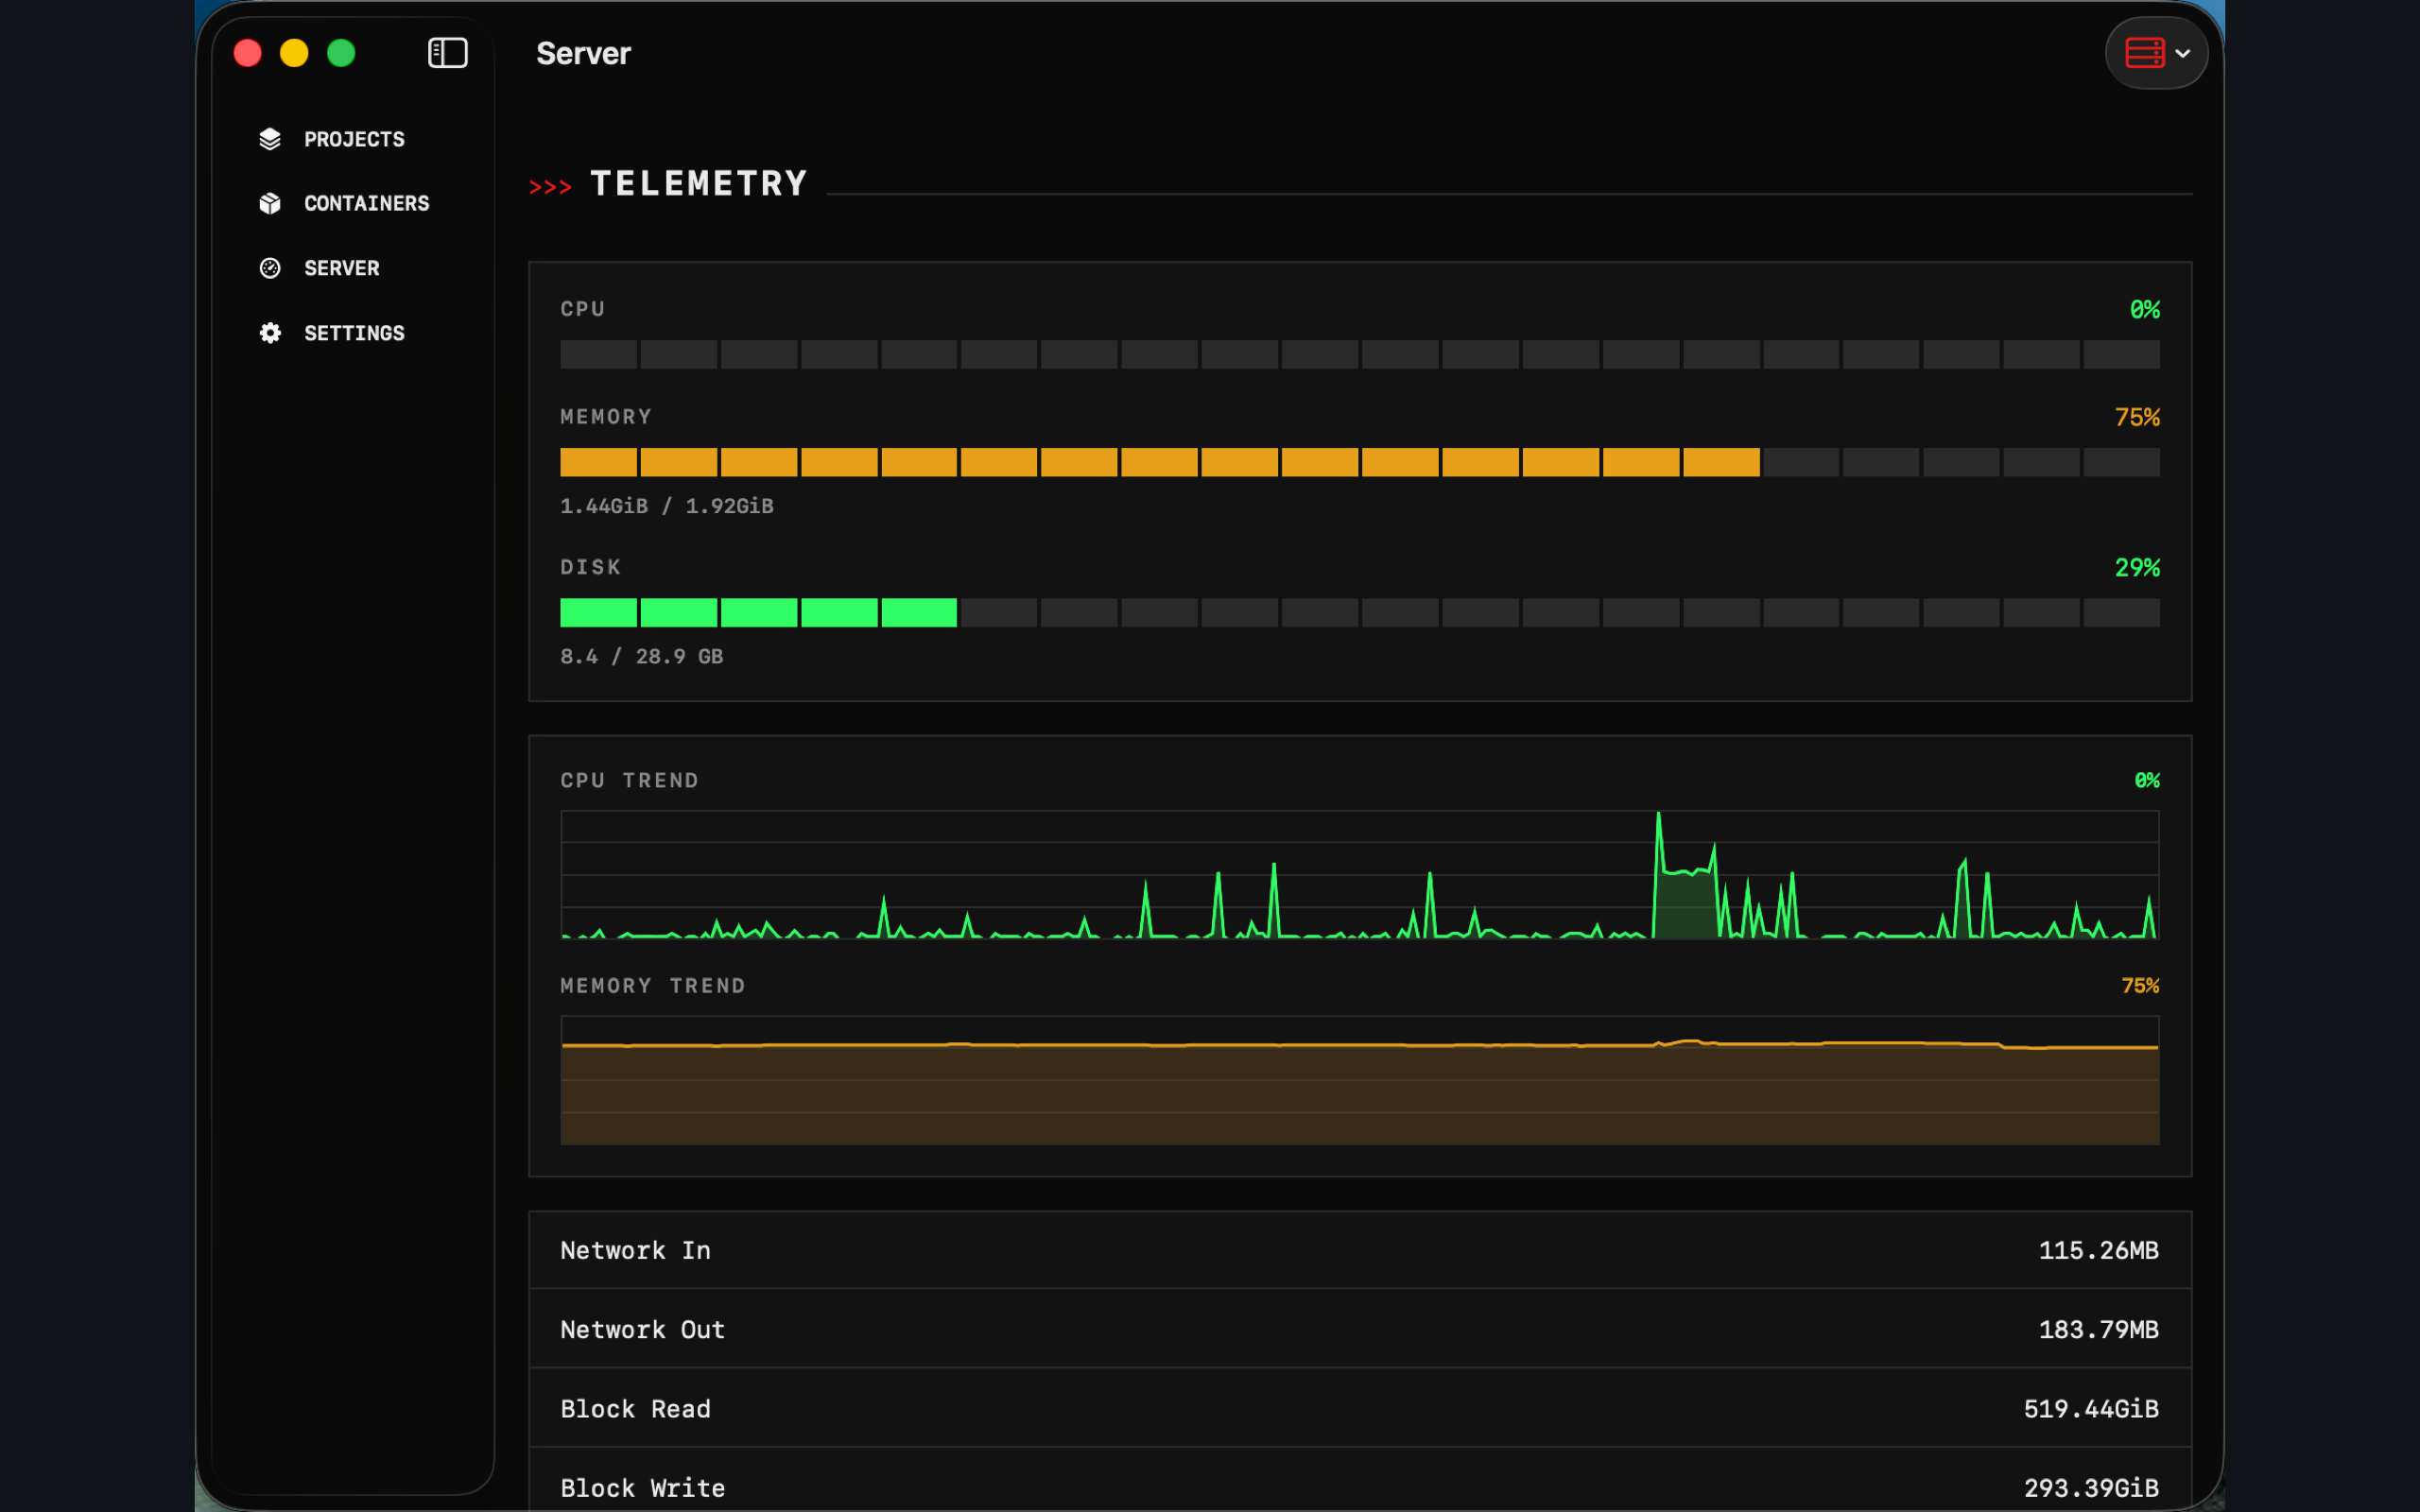Click the Network In label
The width and height of the screenshot is (2420, 1512).
636,1250
